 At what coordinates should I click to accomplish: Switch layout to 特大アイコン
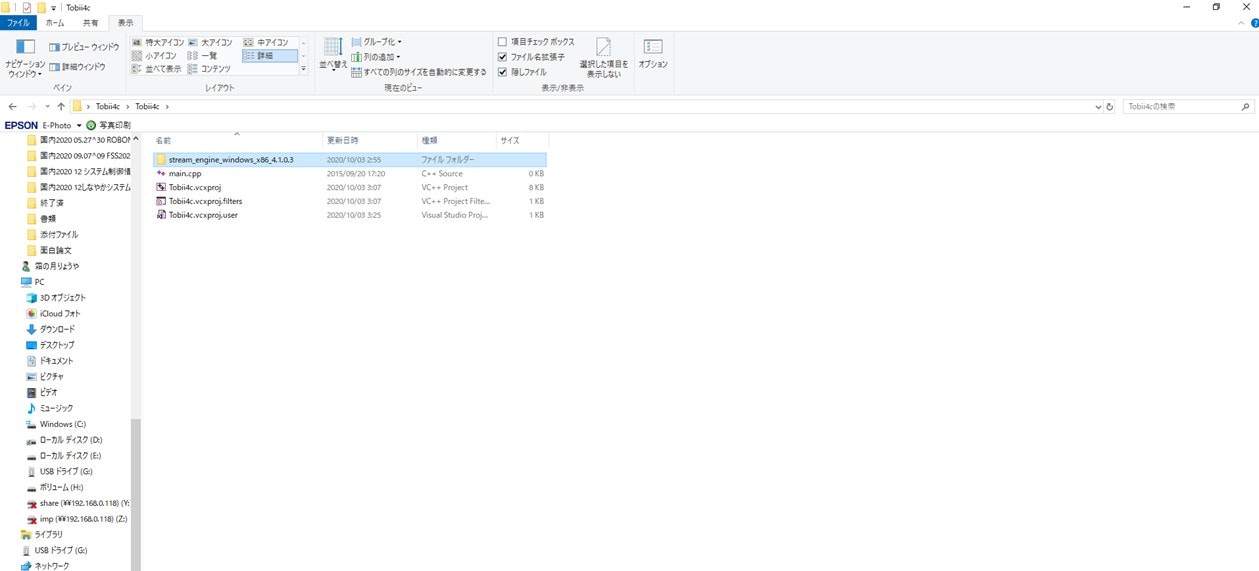pos(158,43)
